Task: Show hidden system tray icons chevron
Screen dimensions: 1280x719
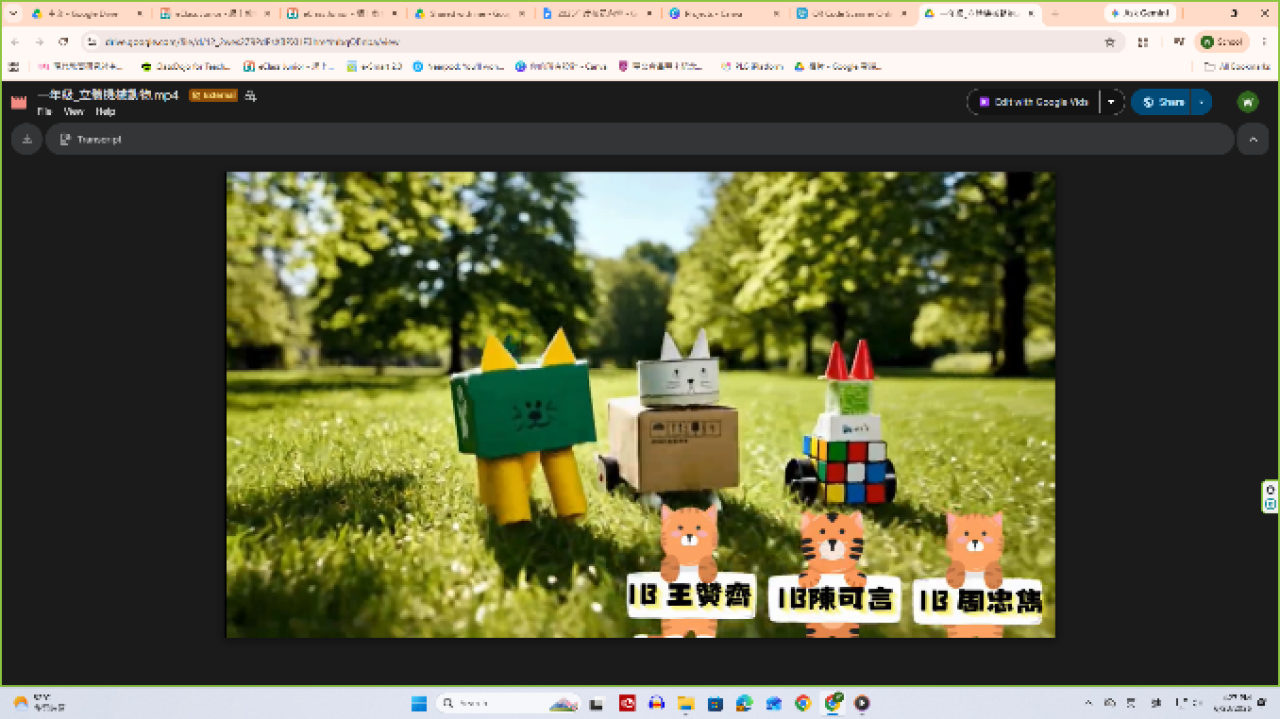Action: coord(1089,703)
